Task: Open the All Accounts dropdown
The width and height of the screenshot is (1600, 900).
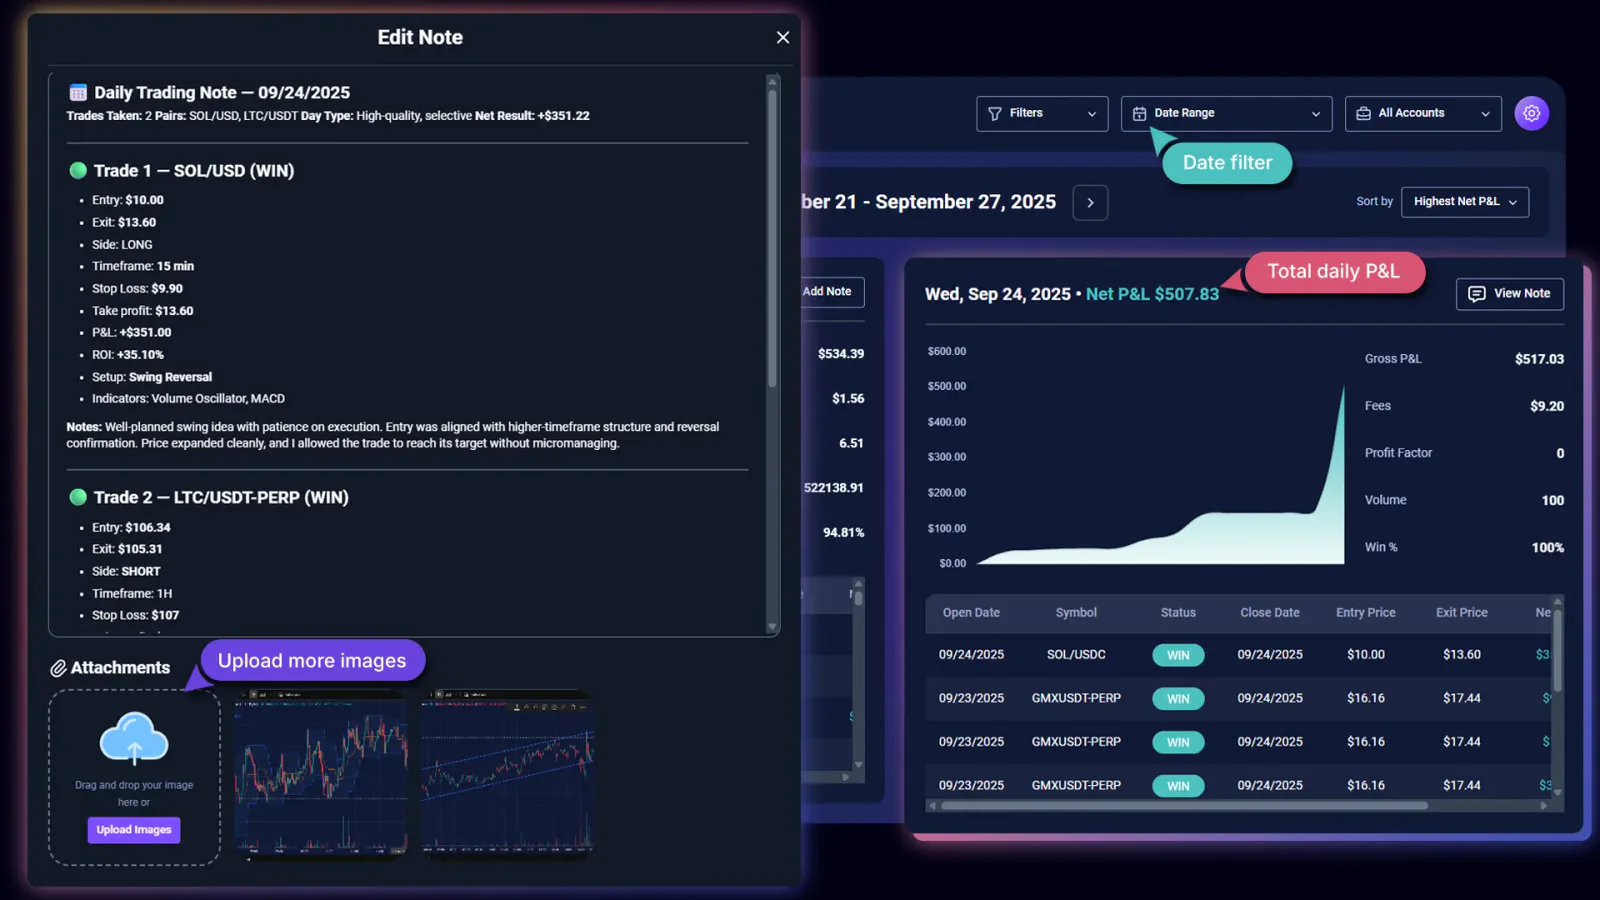Action: (x=1484, y=113)
